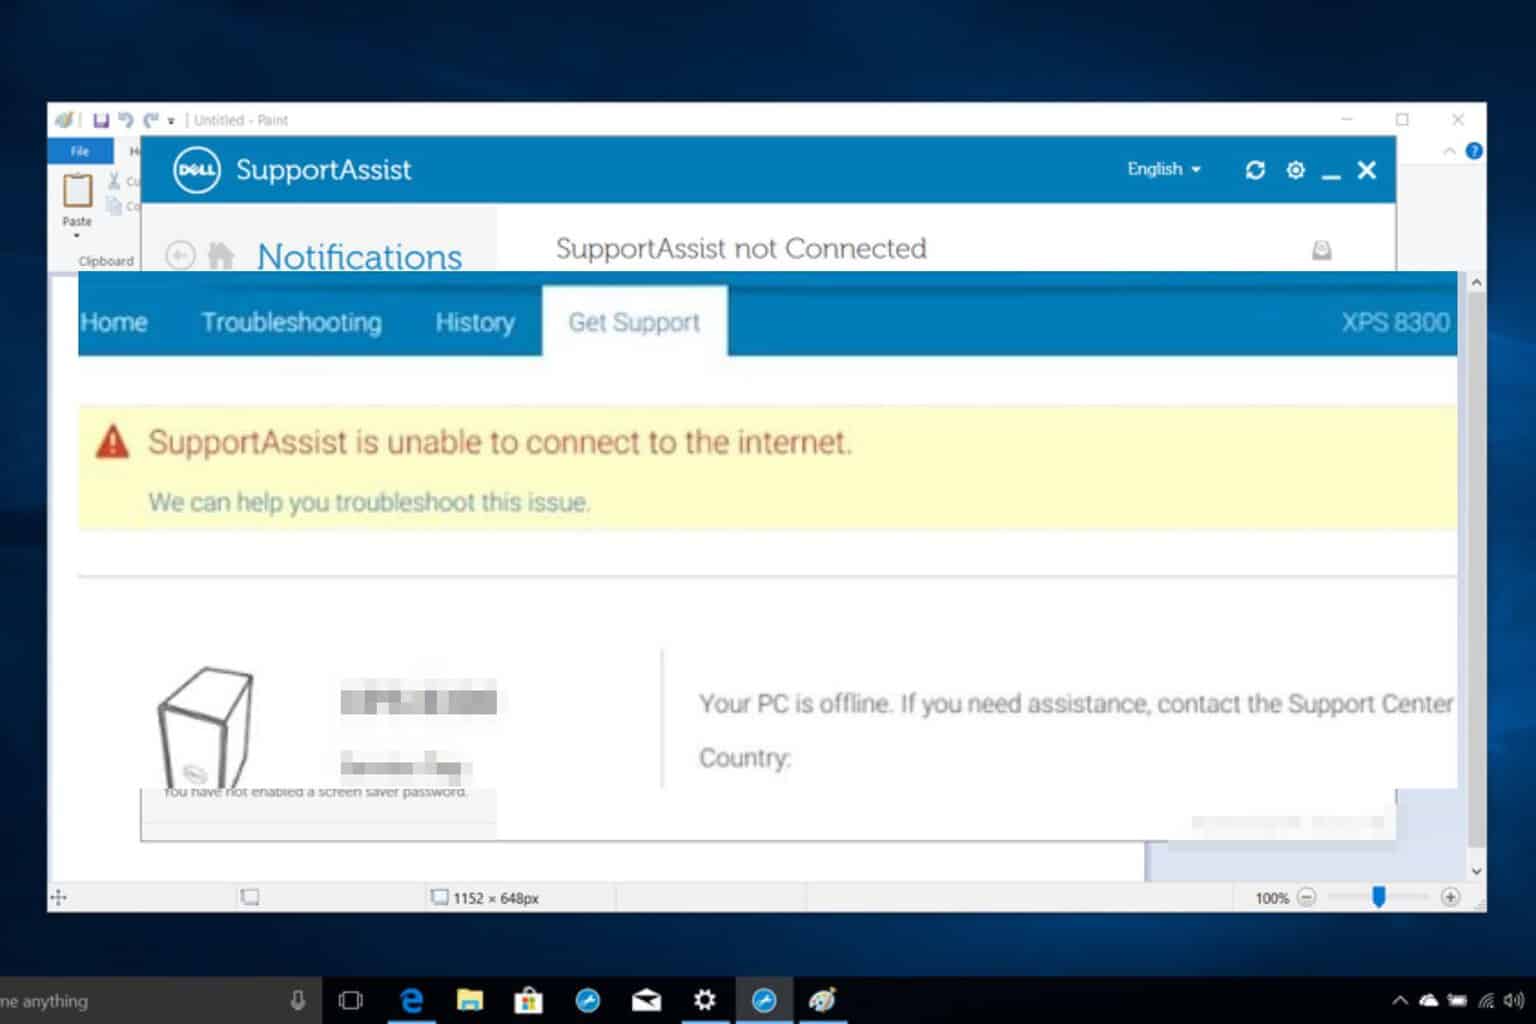
Task: Click the link 'We can help you troubleshoot this issue'
Action: (x=369, y=502)
